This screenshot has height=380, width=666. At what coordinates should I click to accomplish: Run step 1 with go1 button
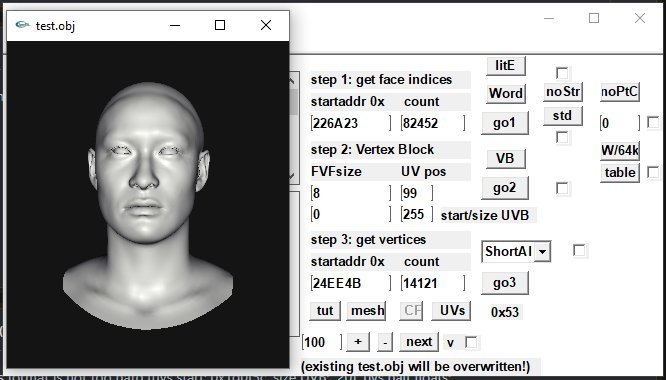(504, 123)
